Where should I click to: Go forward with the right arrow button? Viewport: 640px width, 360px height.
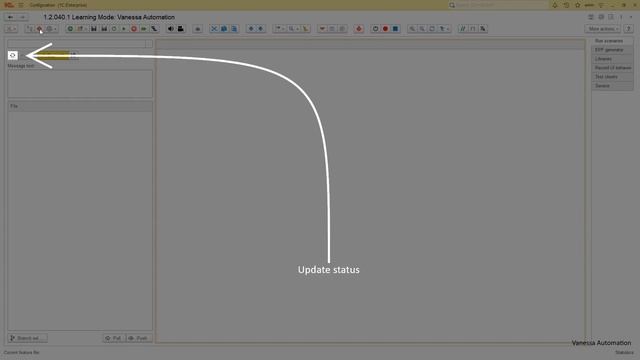pos(22,17)
